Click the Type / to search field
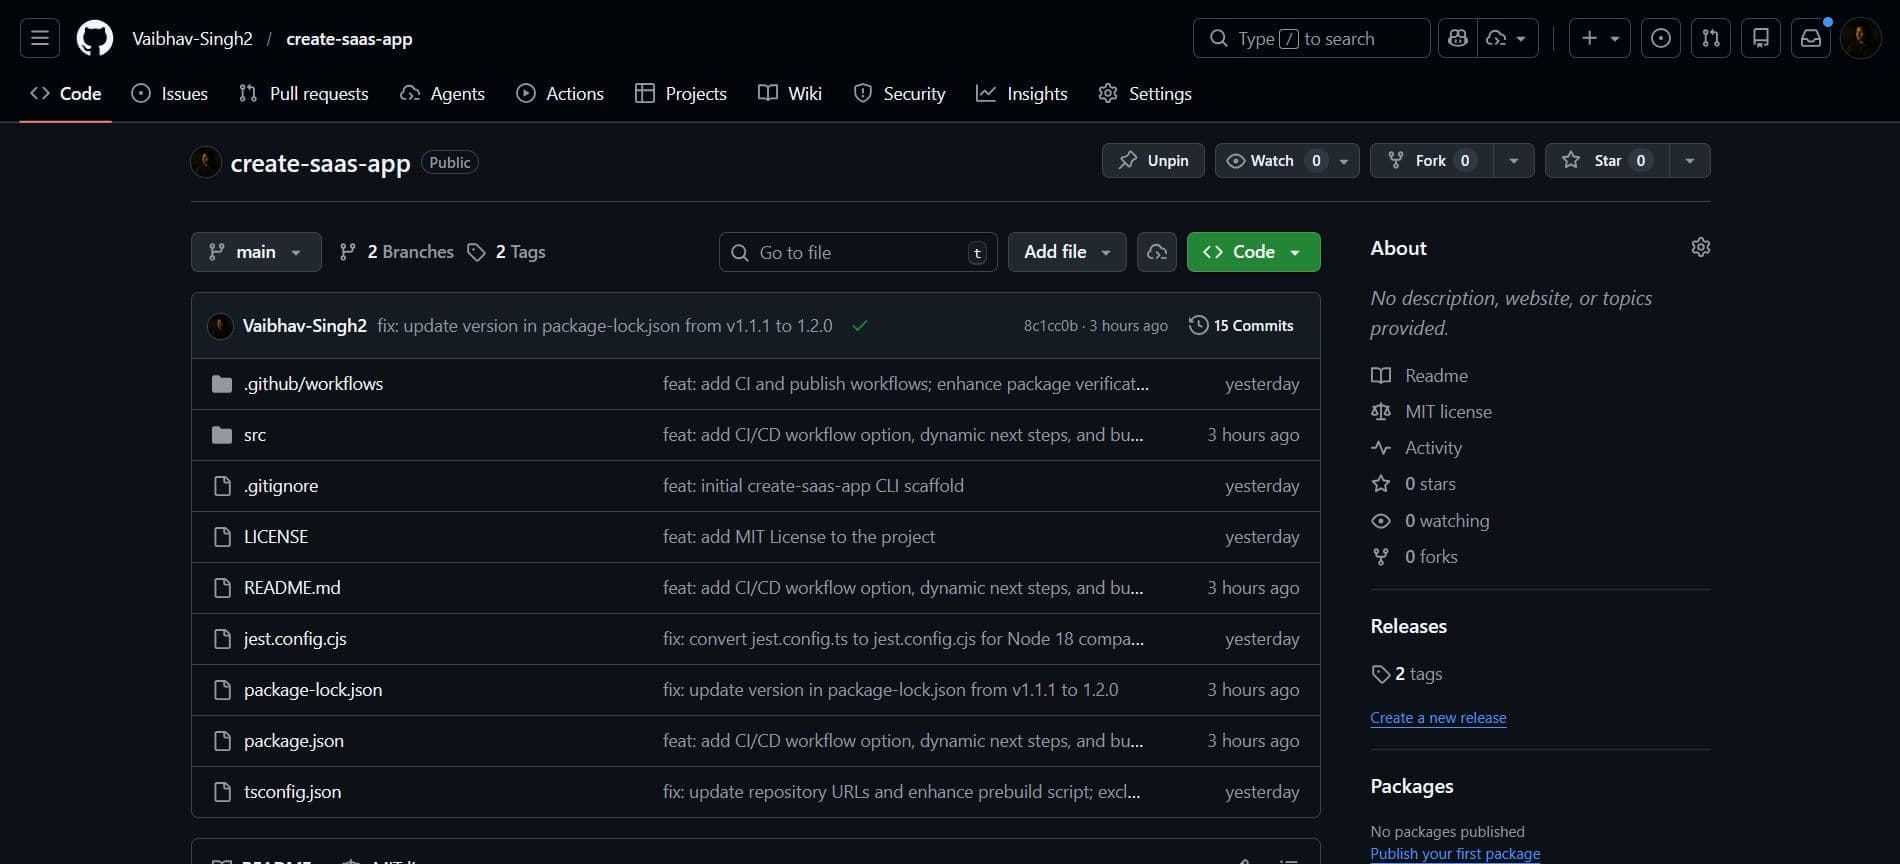This screenshot has height=864, width=1900. point(1311,38)
